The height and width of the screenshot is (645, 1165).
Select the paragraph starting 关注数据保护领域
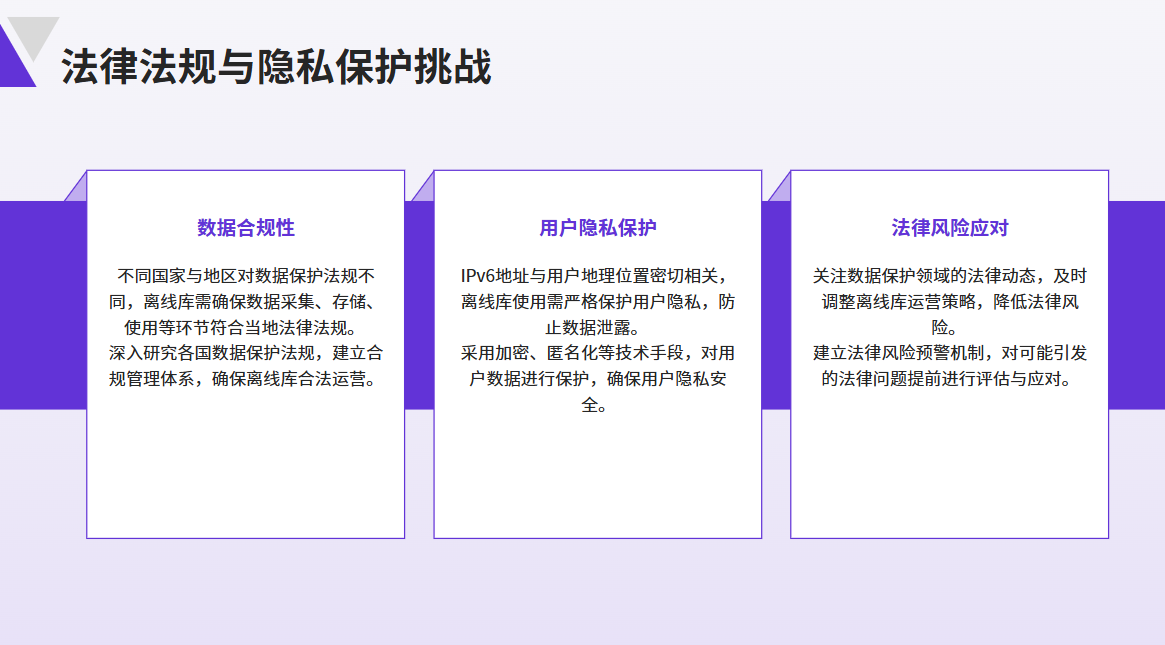pyautogui.click(x=950, y=302)
